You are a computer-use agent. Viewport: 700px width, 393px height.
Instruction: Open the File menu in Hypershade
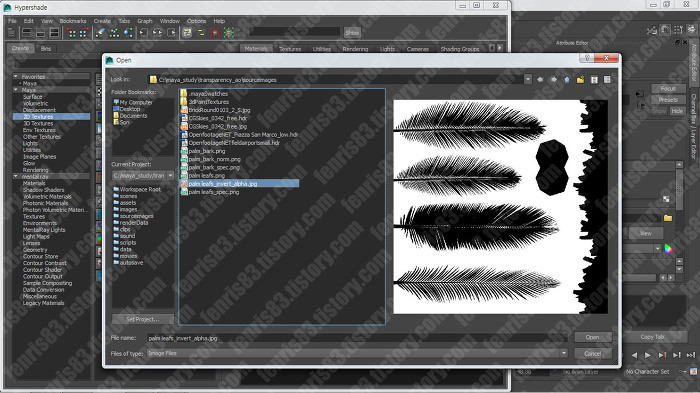pyautogui.click(x=12, y=21)
